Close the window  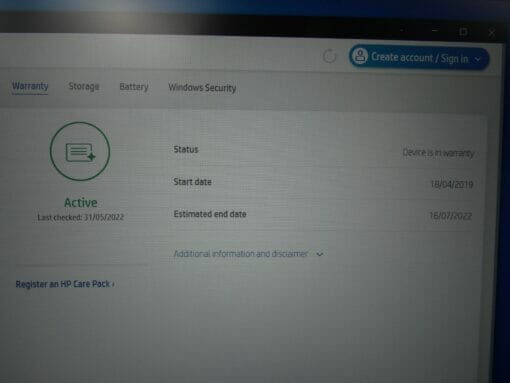click(x=491, y=33)
